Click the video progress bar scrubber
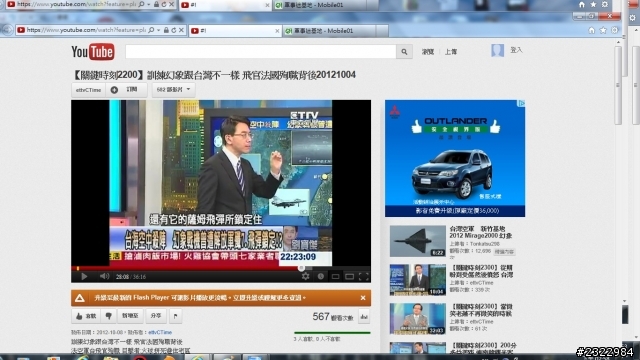The width and height of the screenshot is (640, 360). [x=301, y=268]
